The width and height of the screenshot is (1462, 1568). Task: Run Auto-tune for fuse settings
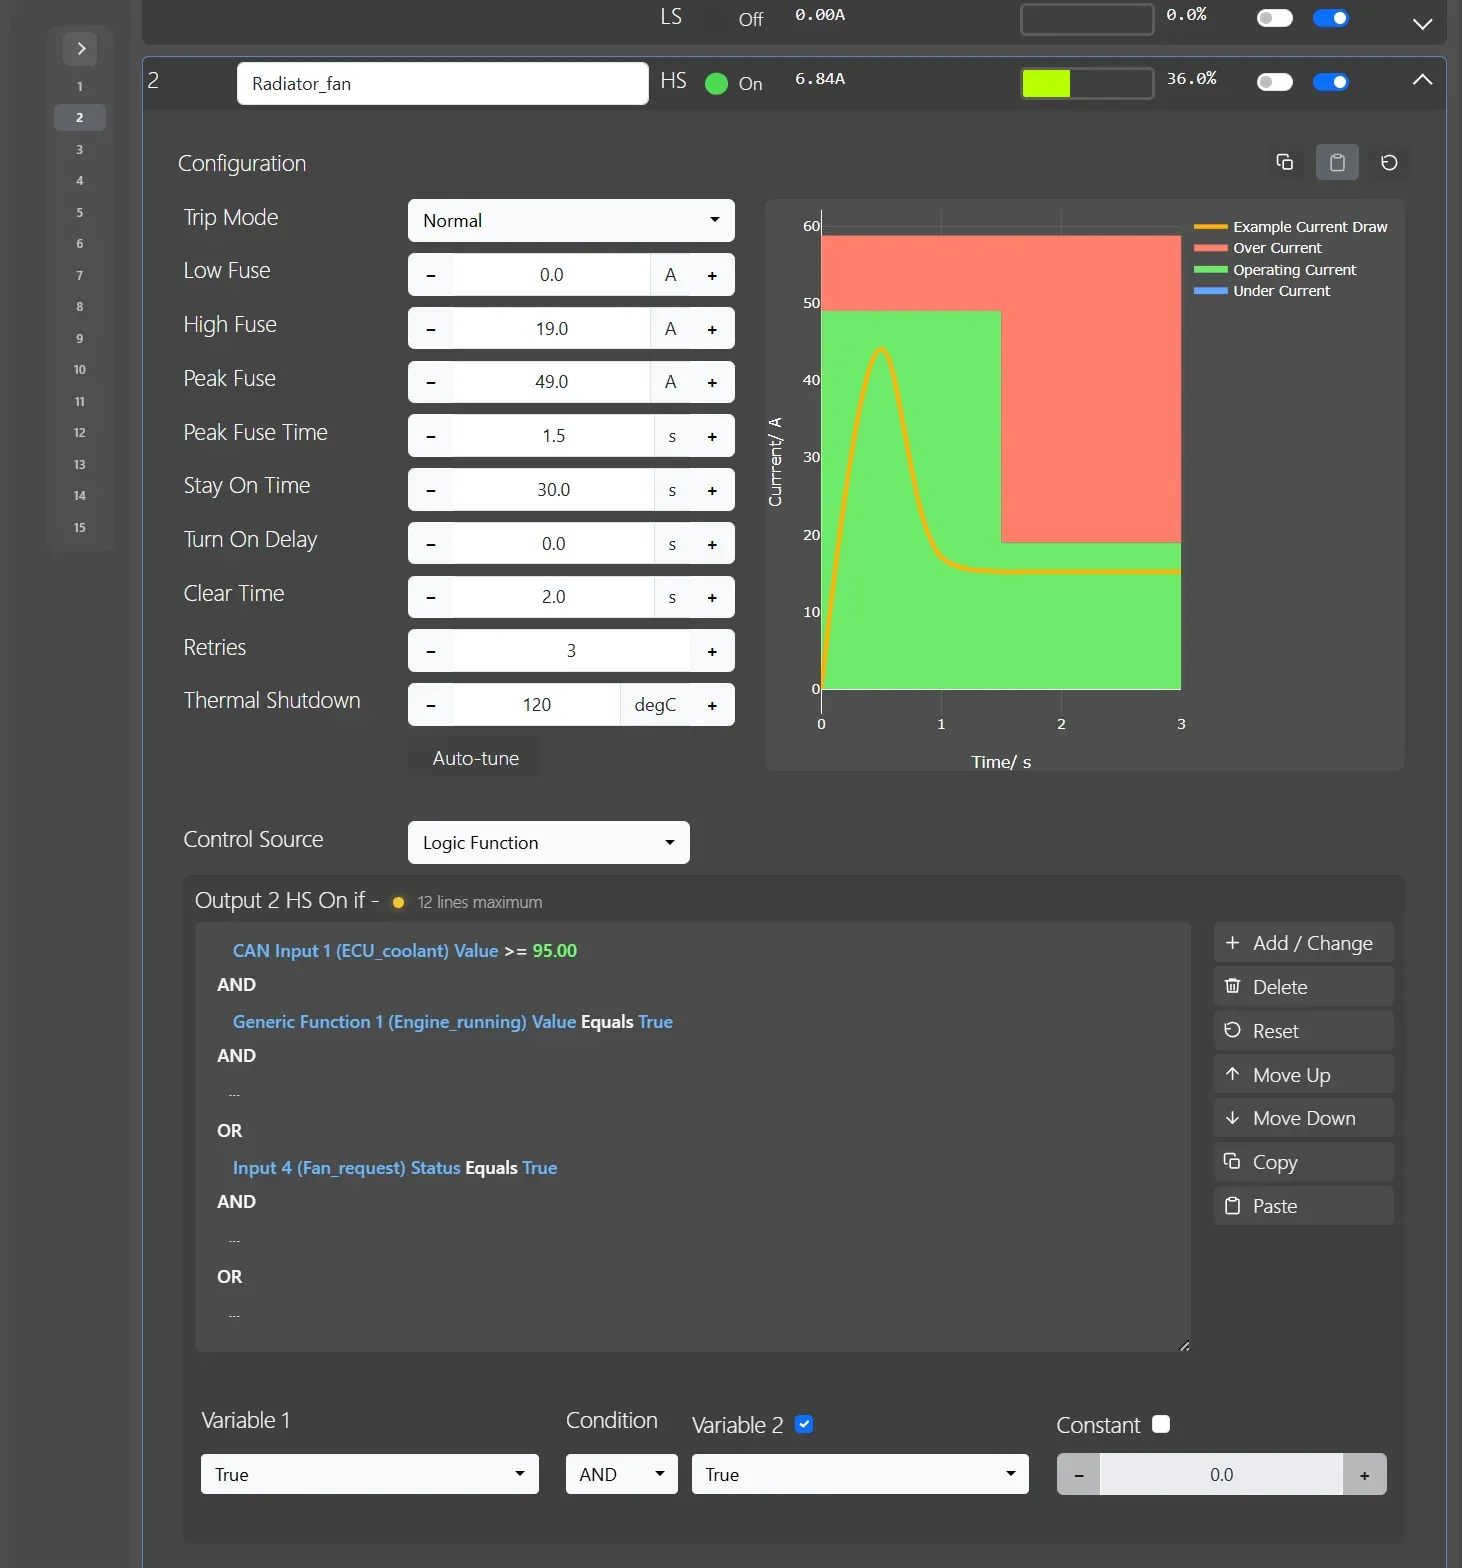[x=476, y=758]
